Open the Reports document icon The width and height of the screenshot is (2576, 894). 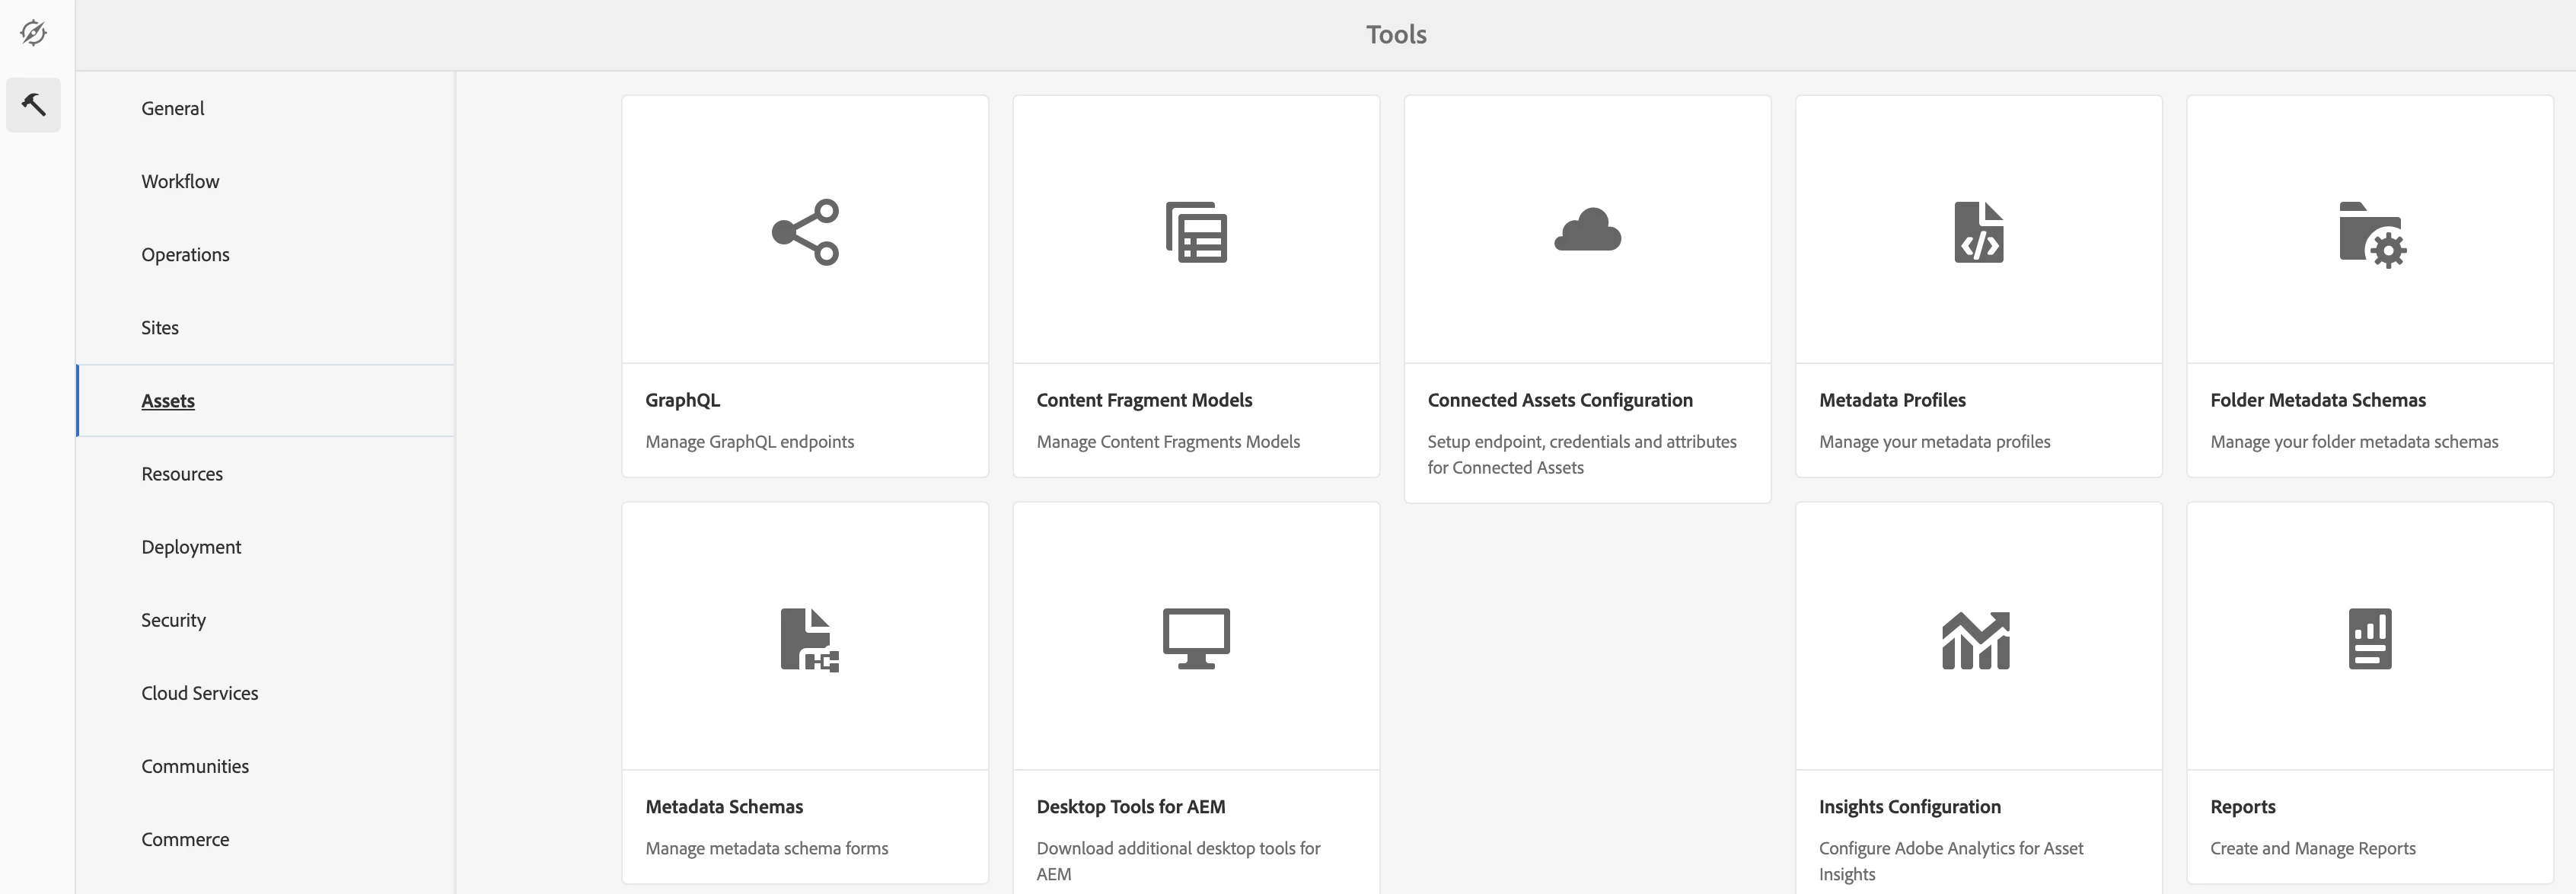(x=2369, y=638)
